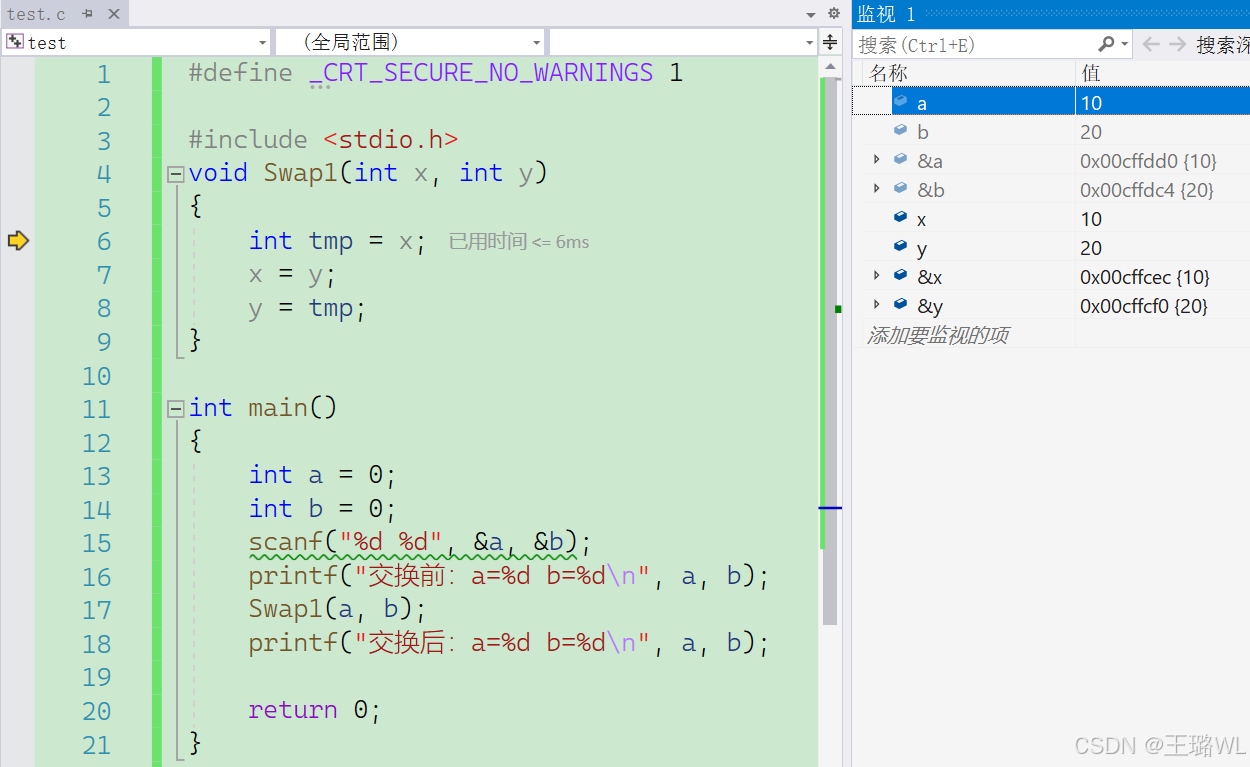Click the search back arrow
Viewport: 1250px width, 767px height.
(x=1151, y=44)
